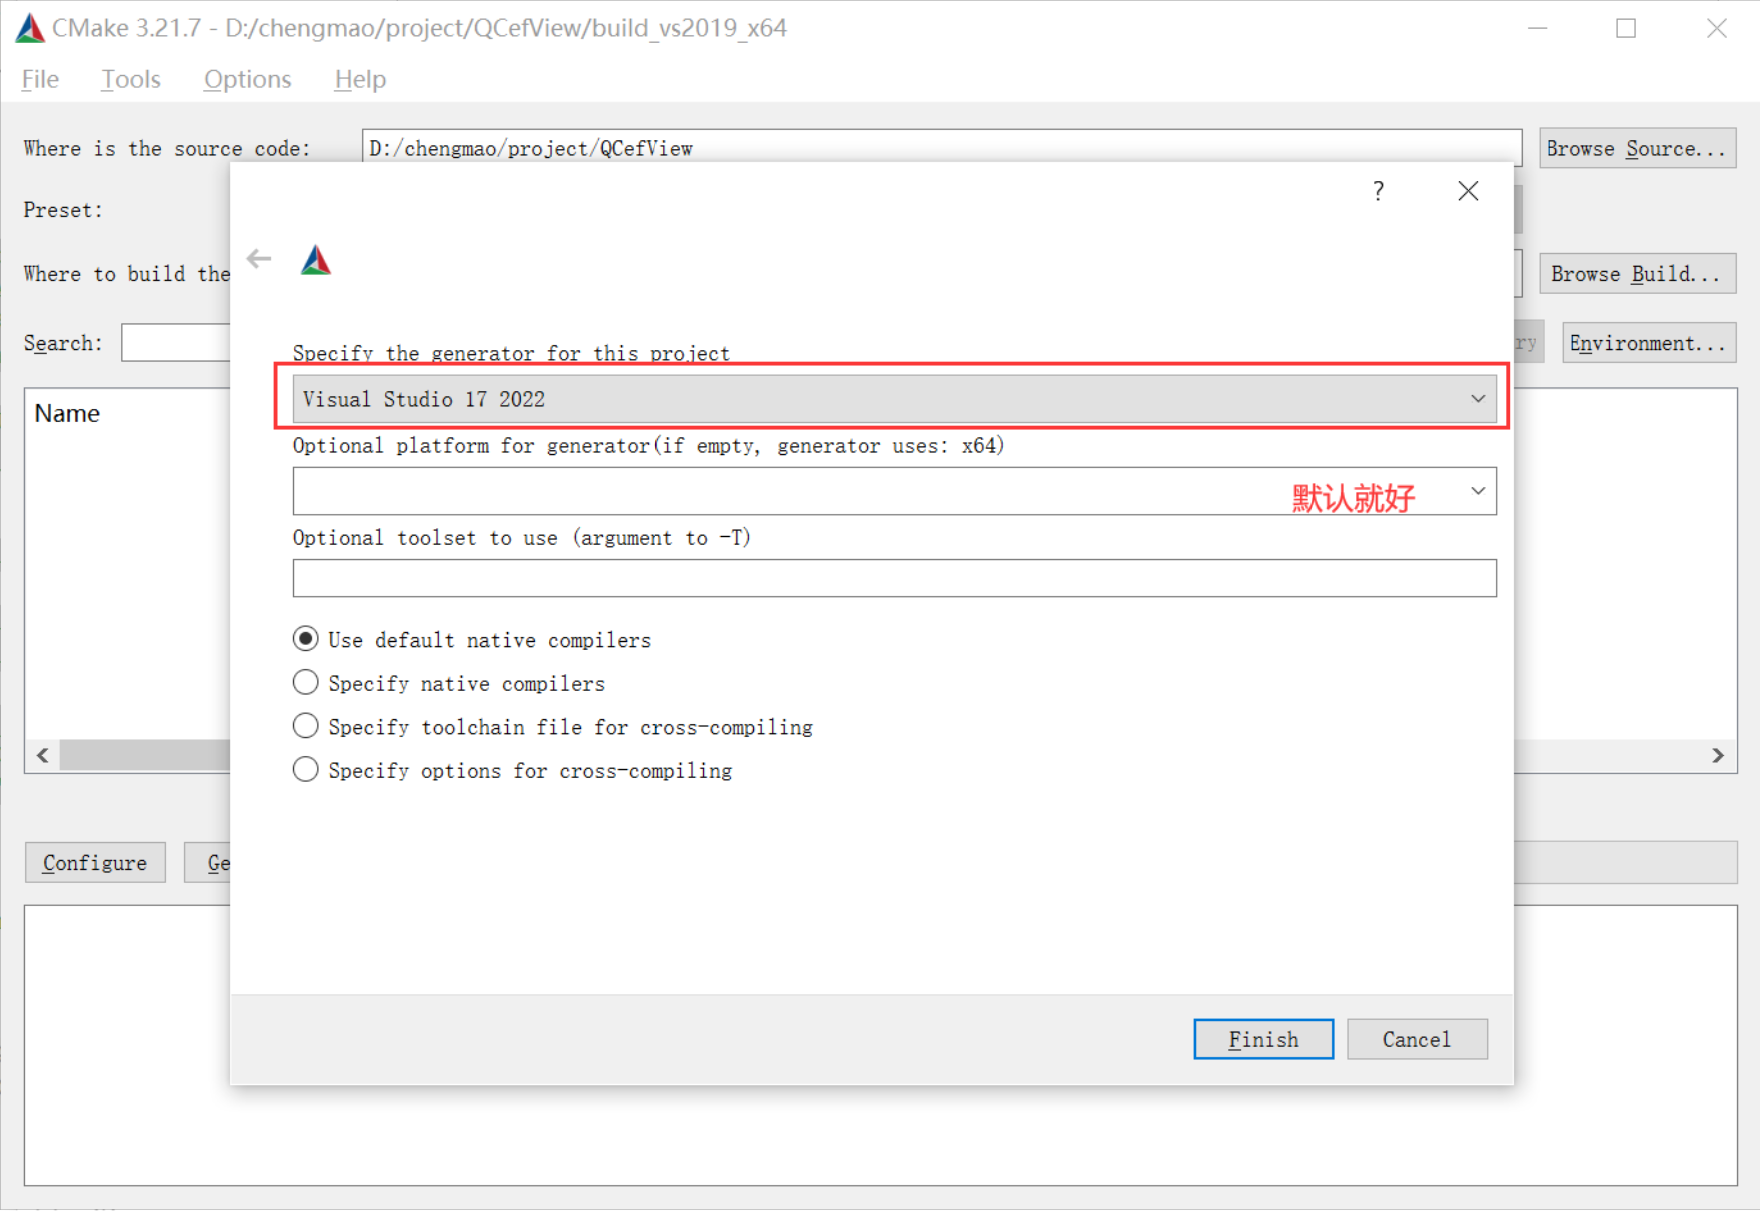Click the optional toolset input field
This screenshot has width=1760, height=1212.
[x=894, y=578]
